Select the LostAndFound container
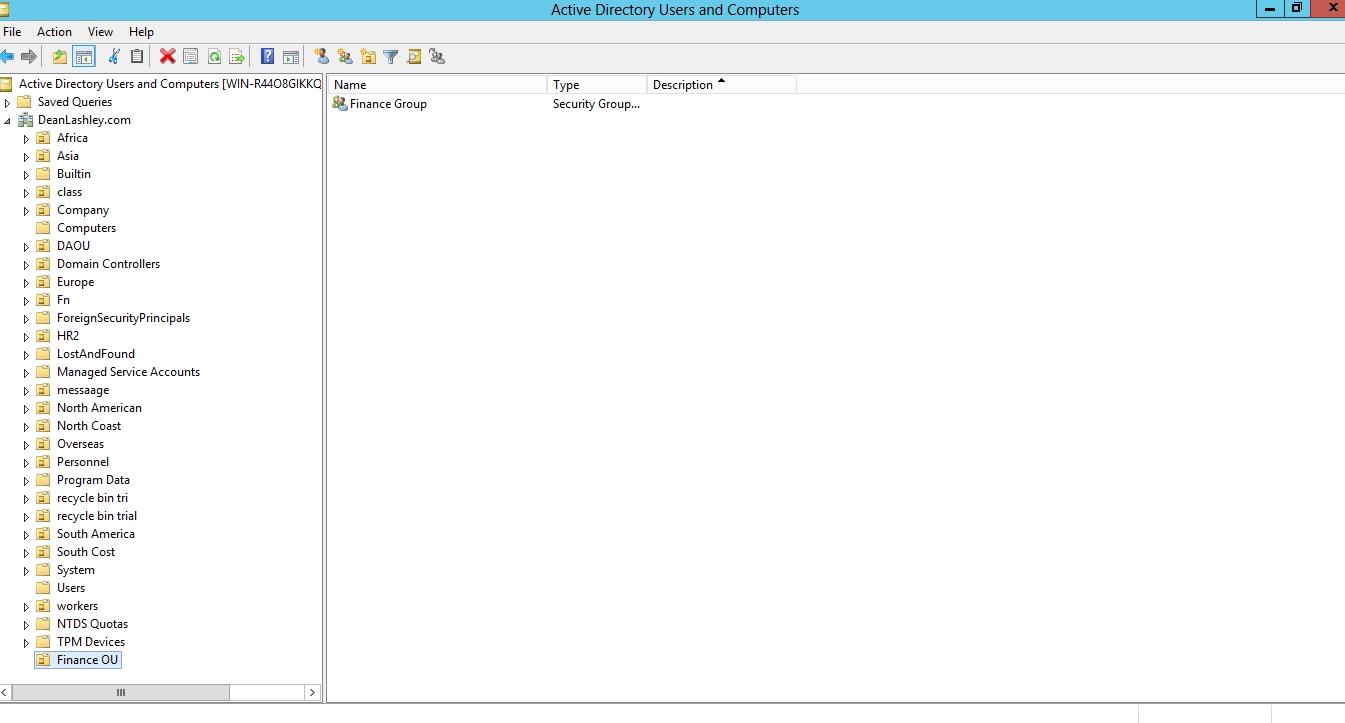 96,354
